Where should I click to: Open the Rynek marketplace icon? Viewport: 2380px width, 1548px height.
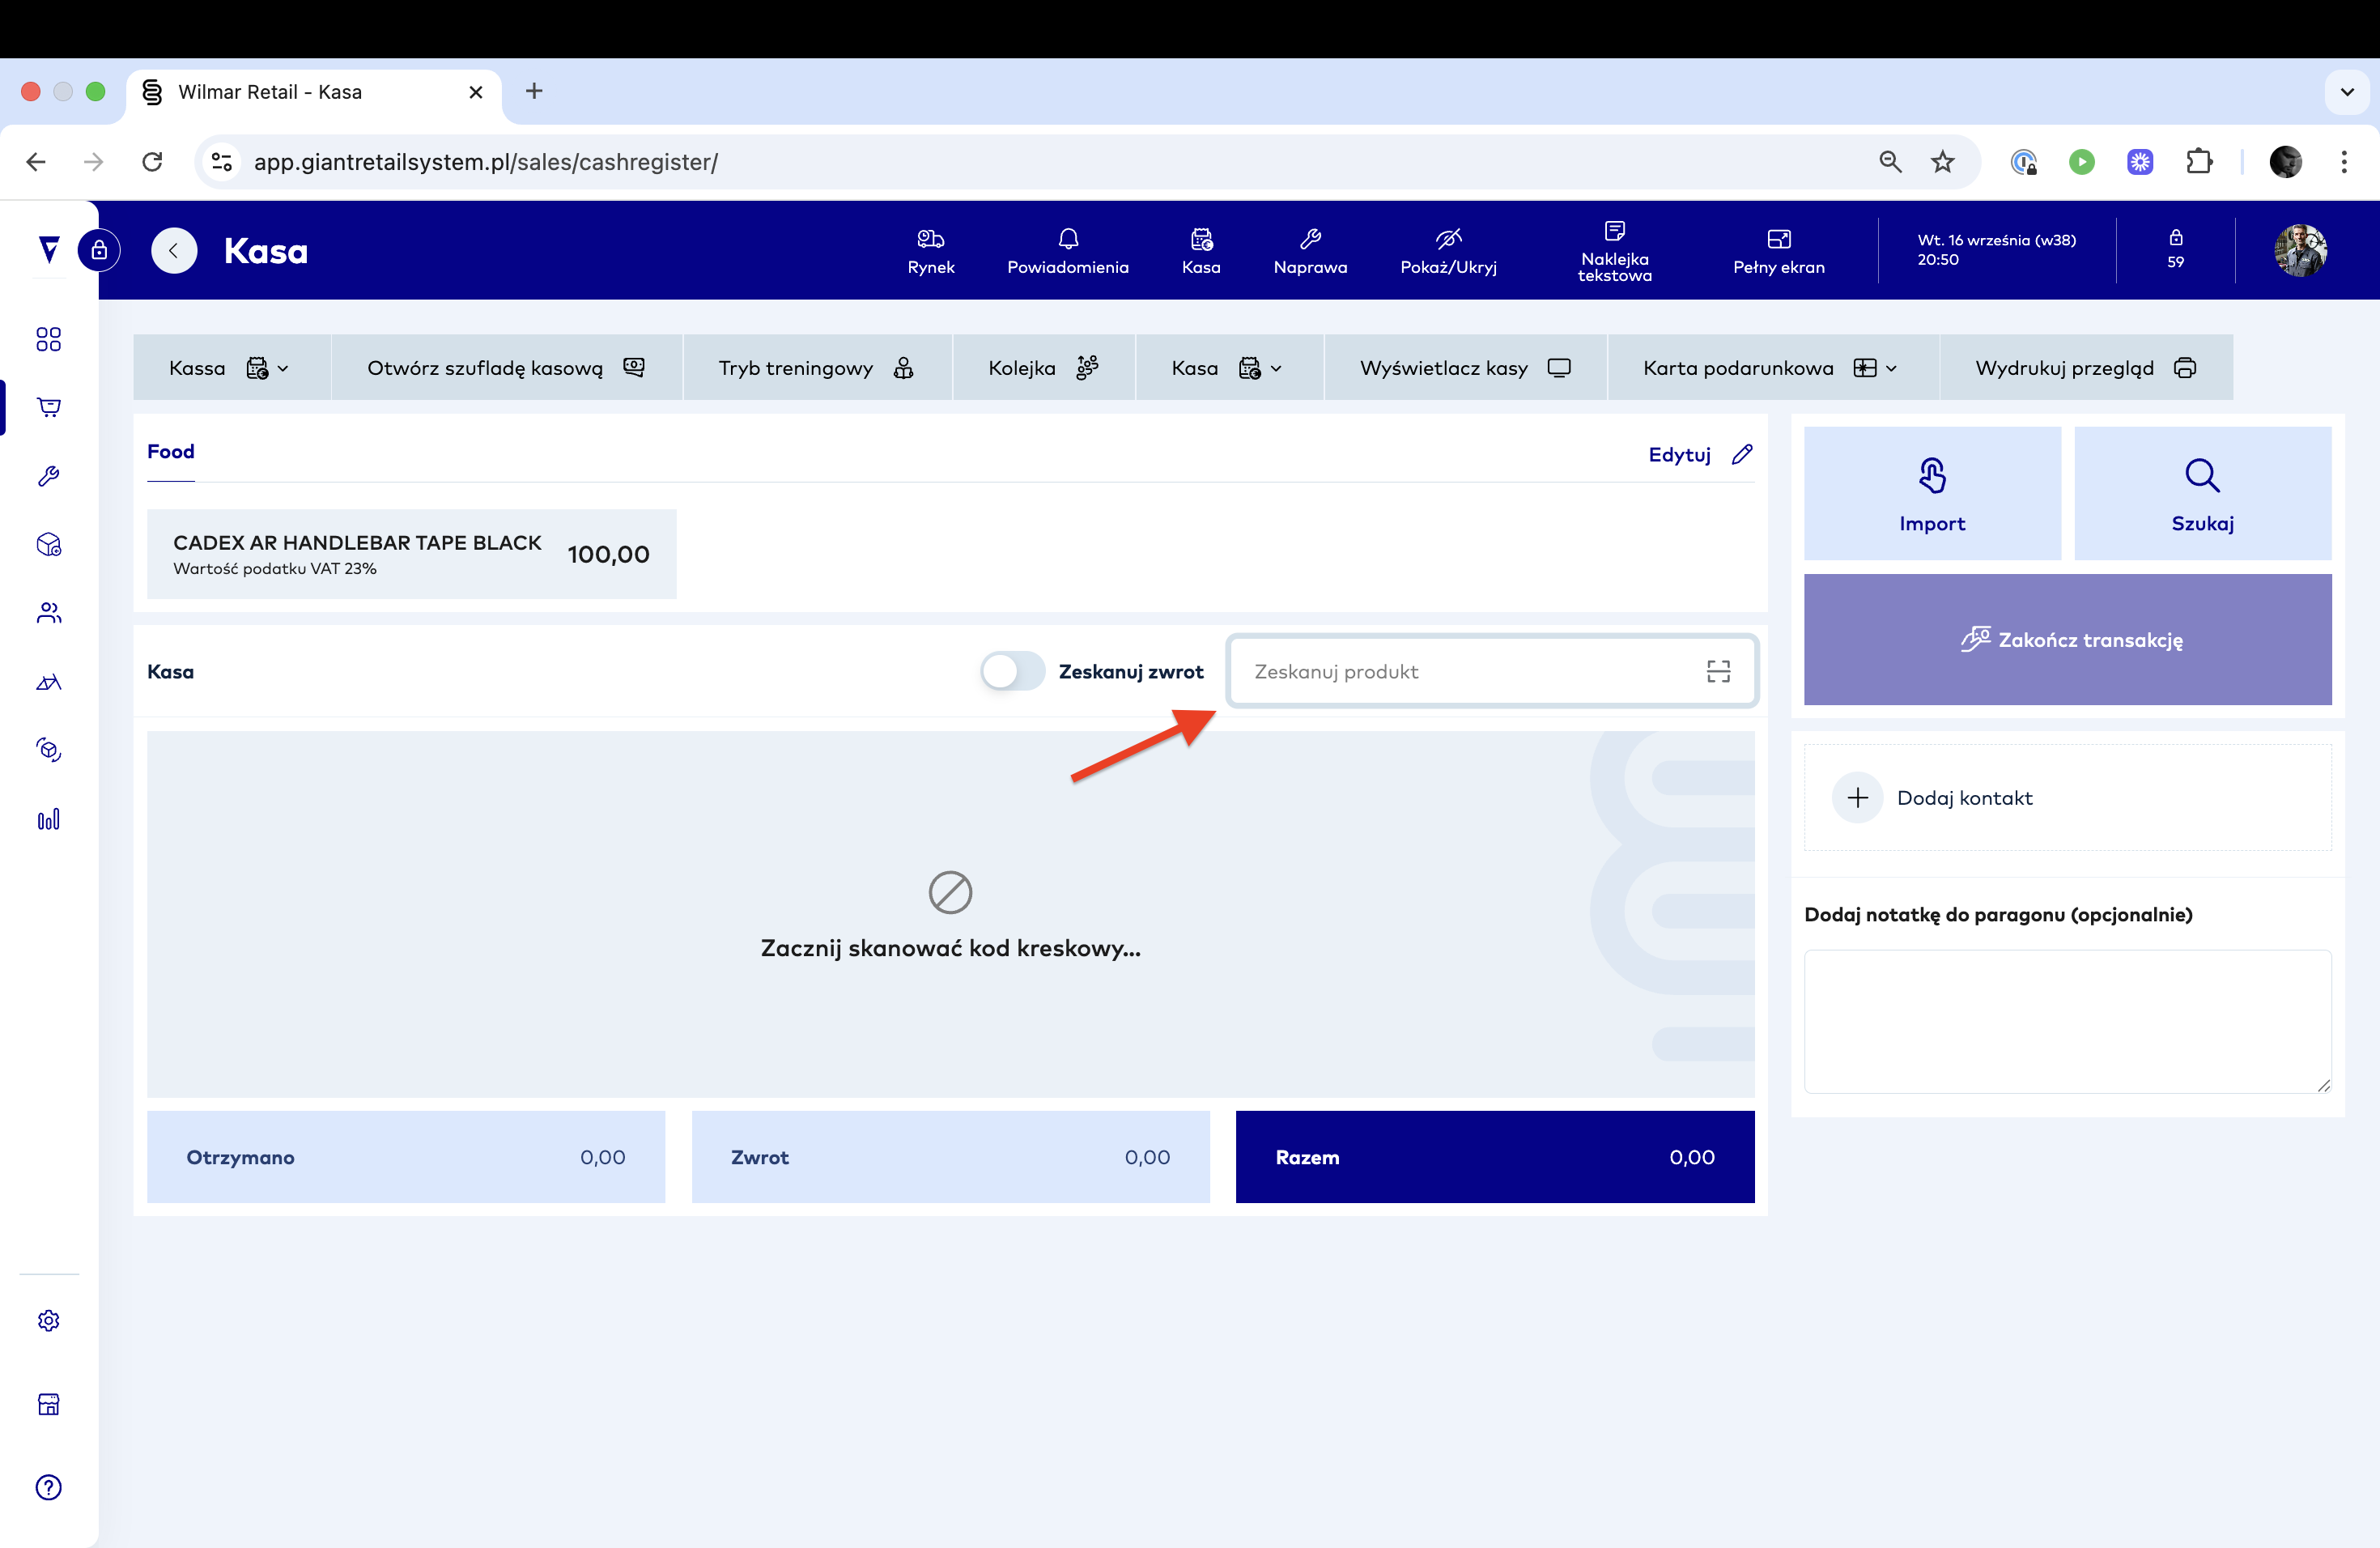[x=930, y=250]
